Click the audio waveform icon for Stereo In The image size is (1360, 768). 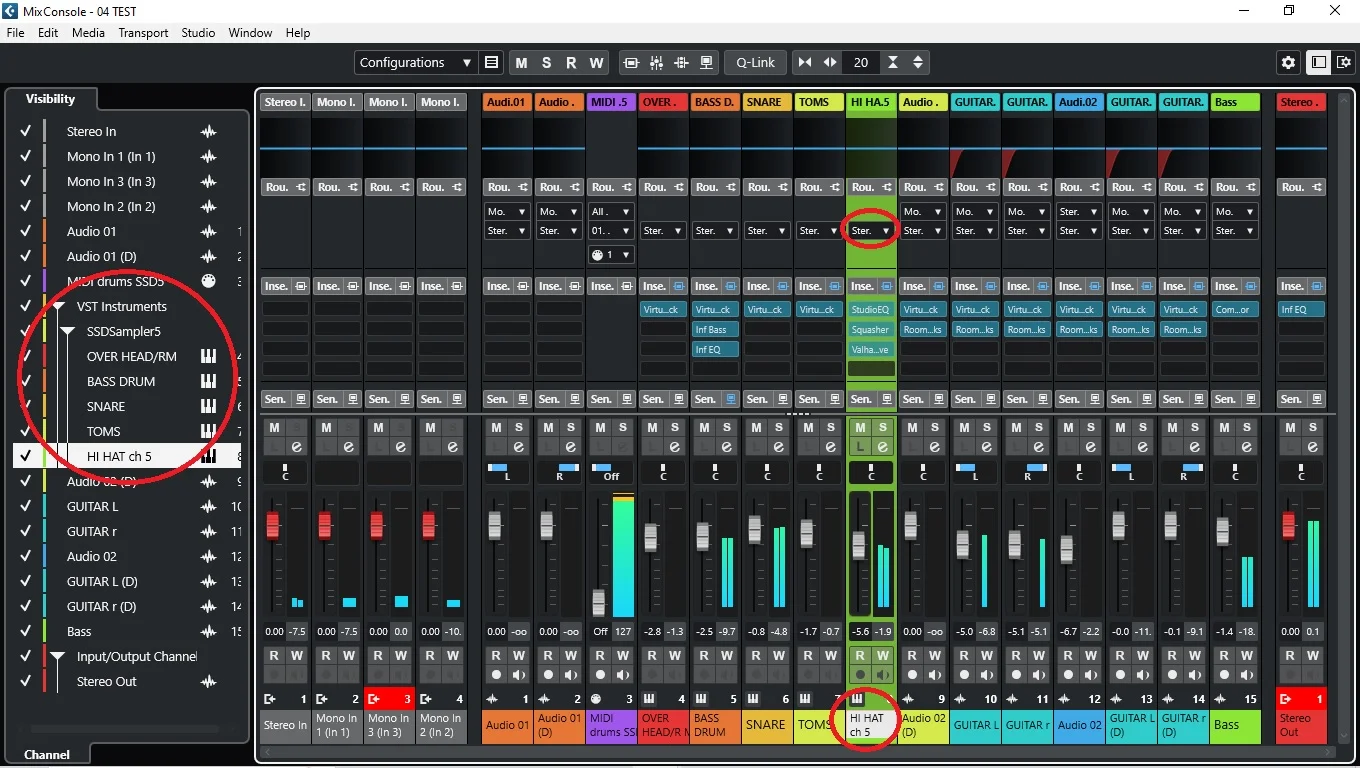click(x=208, y=132)
